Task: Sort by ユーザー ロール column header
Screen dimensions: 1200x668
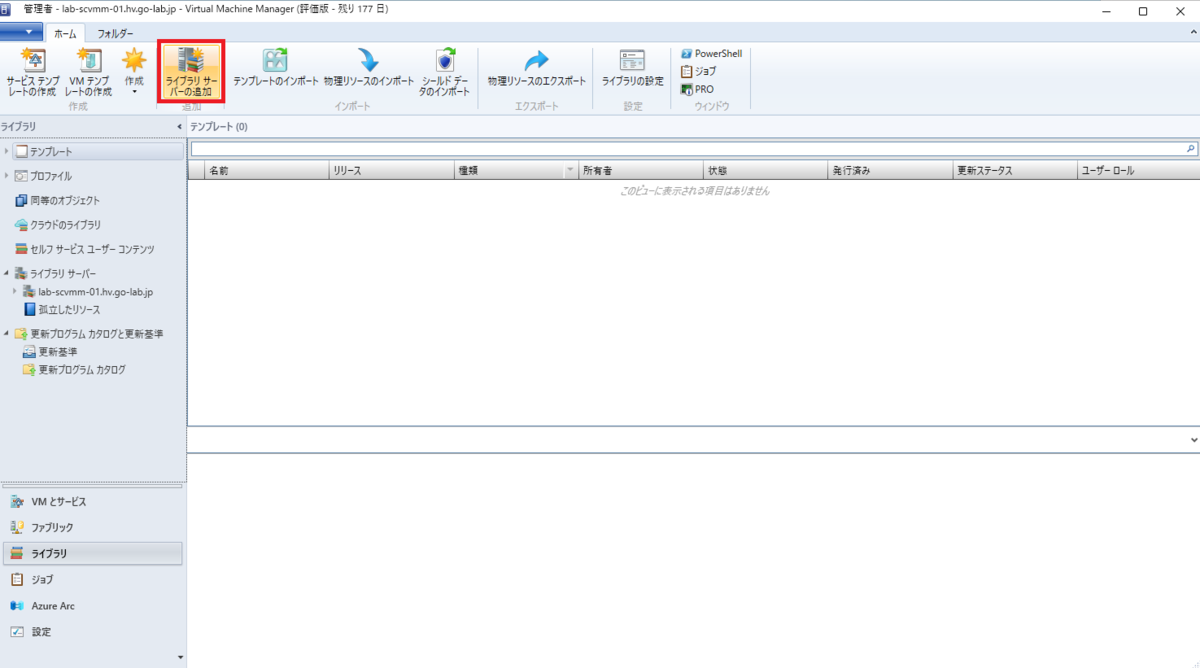Action: click(1139, 171)
